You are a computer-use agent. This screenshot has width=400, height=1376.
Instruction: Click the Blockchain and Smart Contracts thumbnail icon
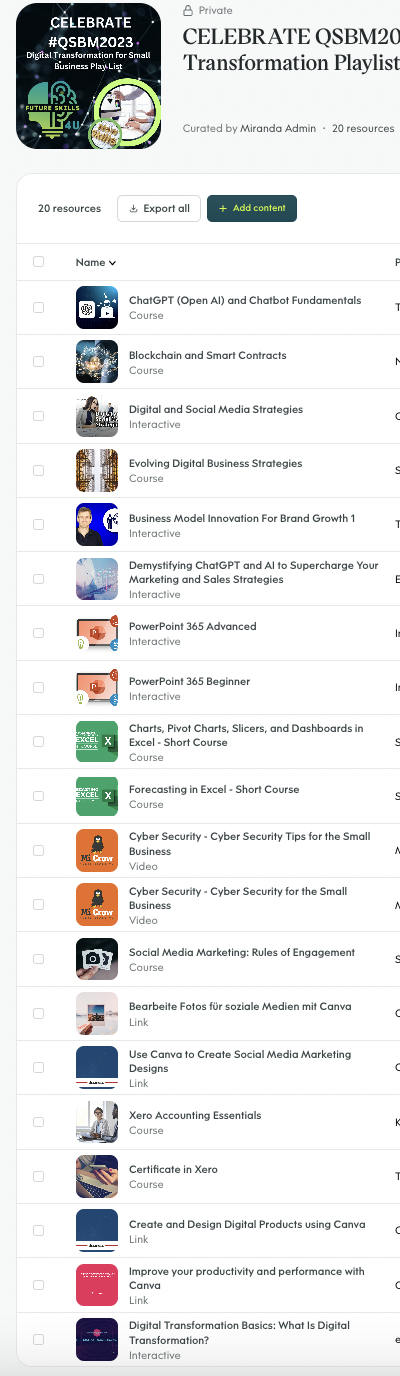pyautogui.click(x=97, y=362)
